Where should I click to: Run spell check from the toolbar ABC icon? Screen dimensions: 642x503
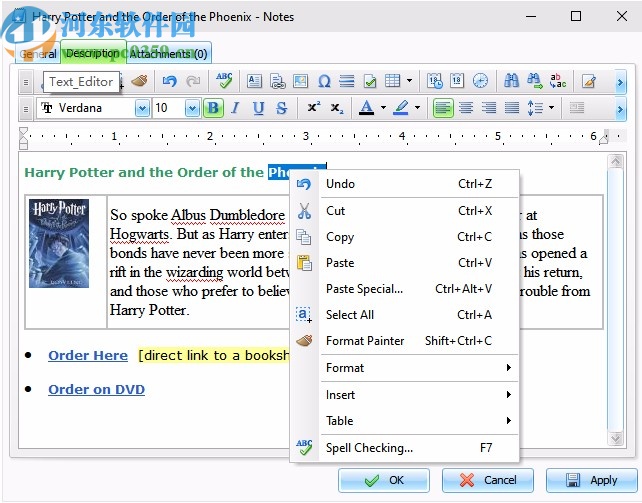tap(224, 81)
